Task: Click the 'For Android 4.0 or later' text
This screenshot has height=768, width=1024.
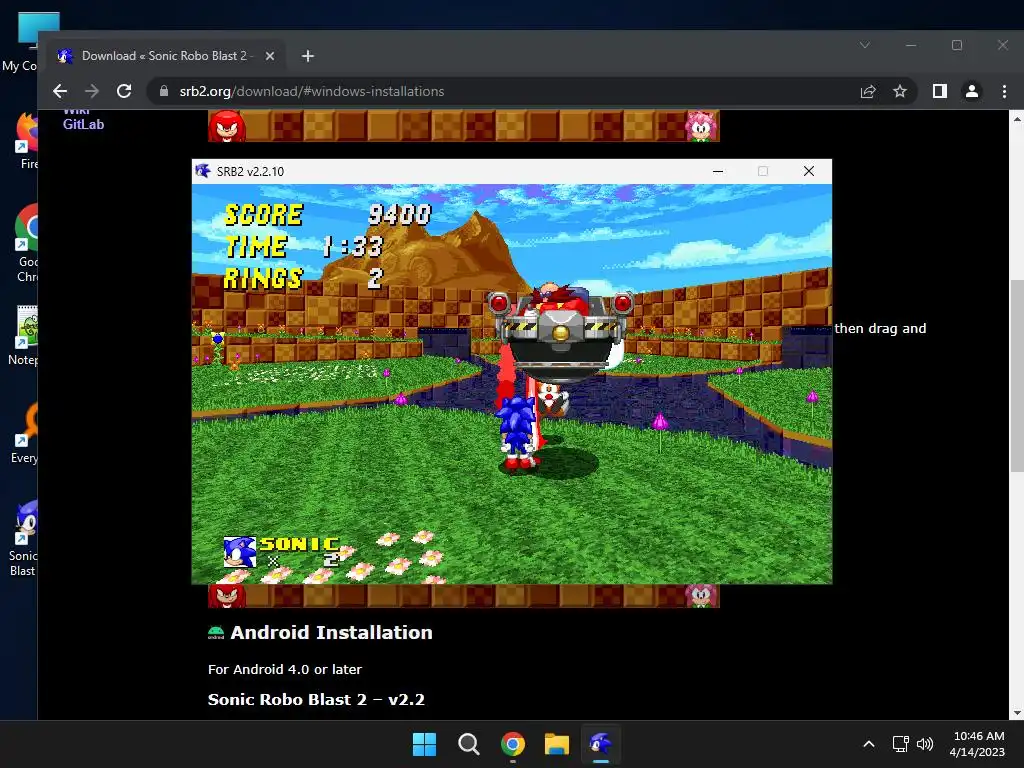Action: tap(285, 669)
